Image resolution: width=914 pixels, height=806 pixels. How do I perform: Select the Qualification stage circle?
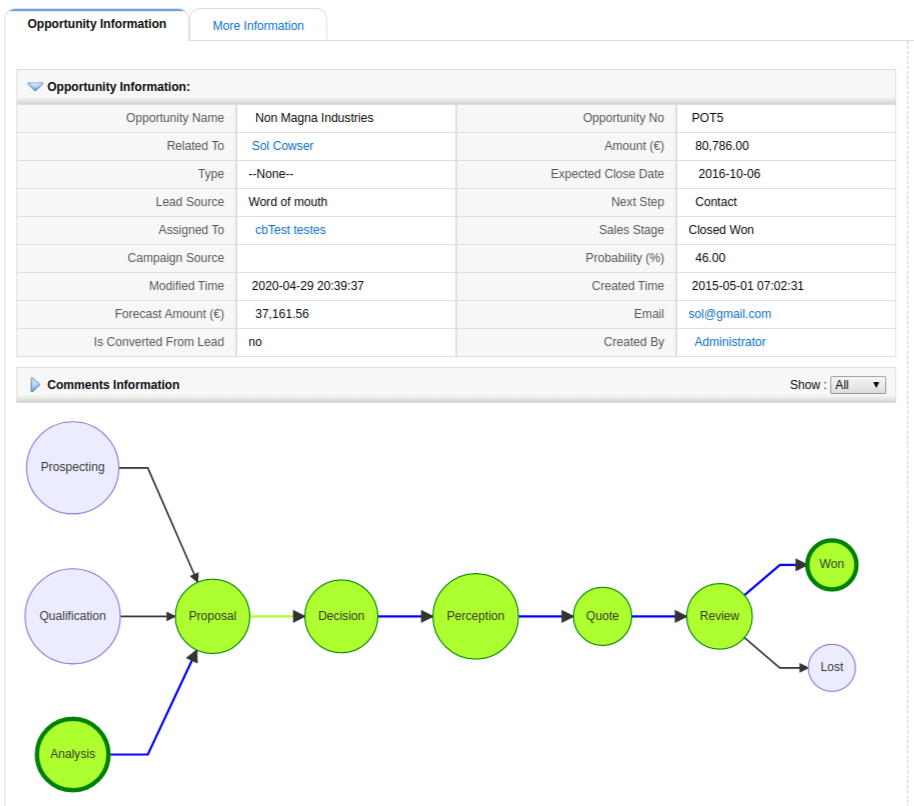click(x=72, y=616)
